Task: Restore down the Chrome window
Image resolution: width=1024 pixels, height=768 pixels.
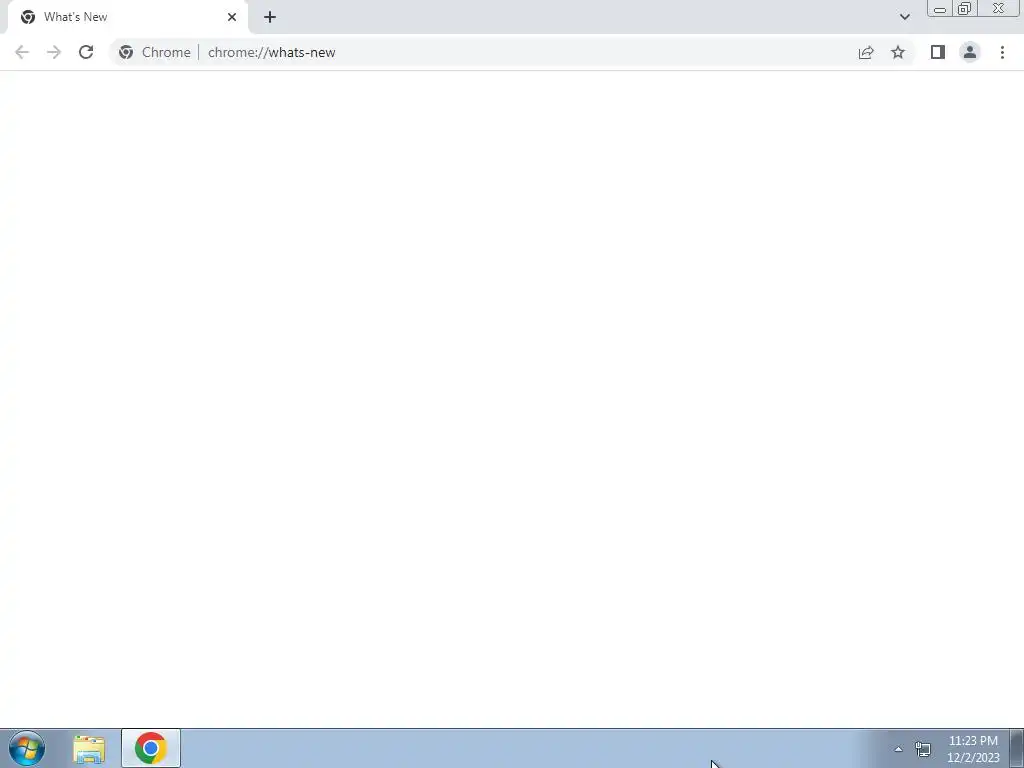Action: point(965,8)
